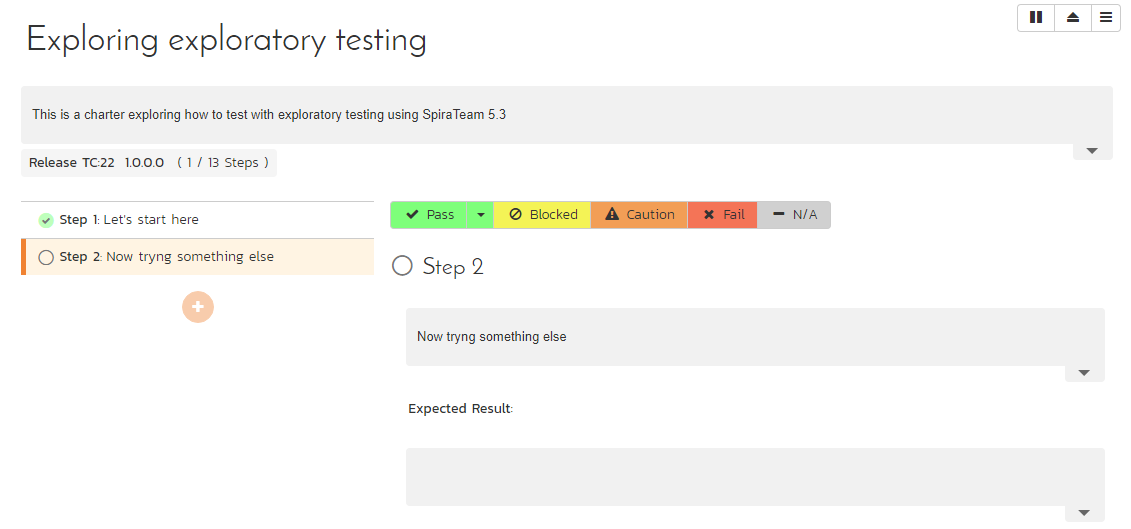
Task: Set step status to N/A
Action: pyautogui.click(x=794, y=215)
